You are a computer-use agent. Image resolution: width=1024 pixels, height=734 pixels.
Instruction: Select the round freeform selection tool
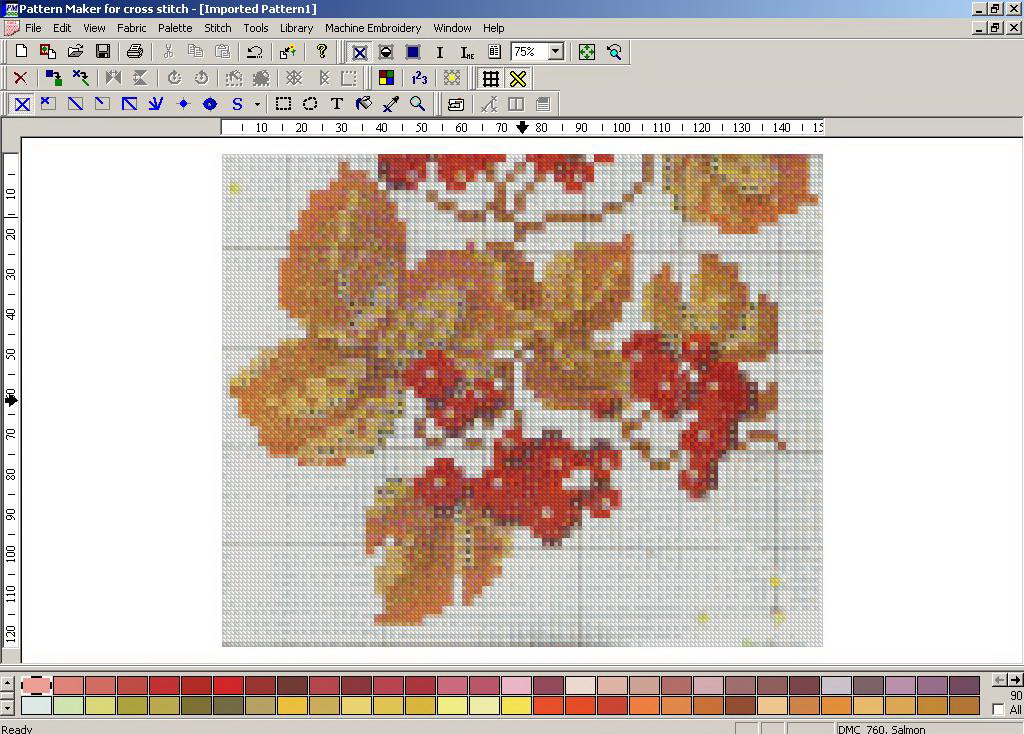pyautogui.click(x=310, y=104)
